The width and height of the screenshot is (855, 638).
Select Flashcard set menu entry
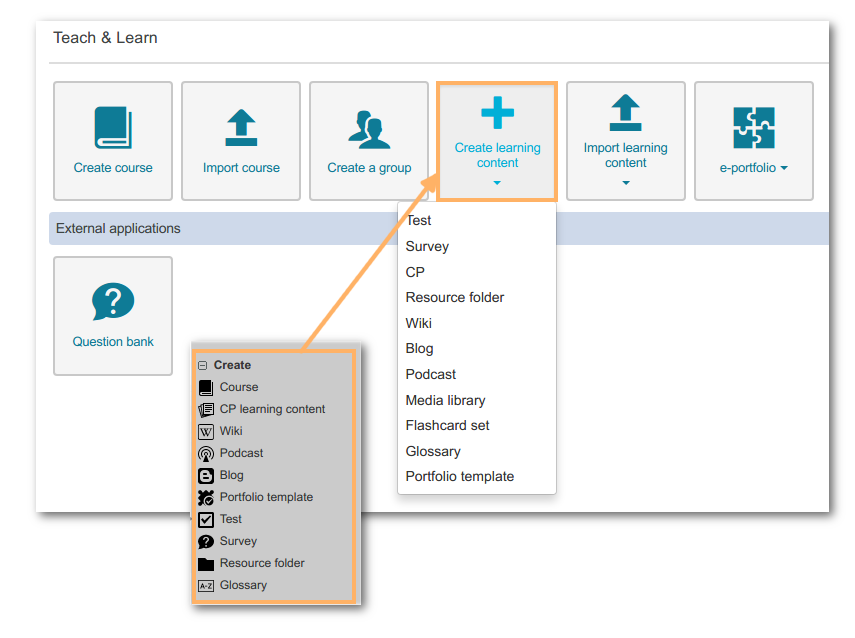[447, 425]
